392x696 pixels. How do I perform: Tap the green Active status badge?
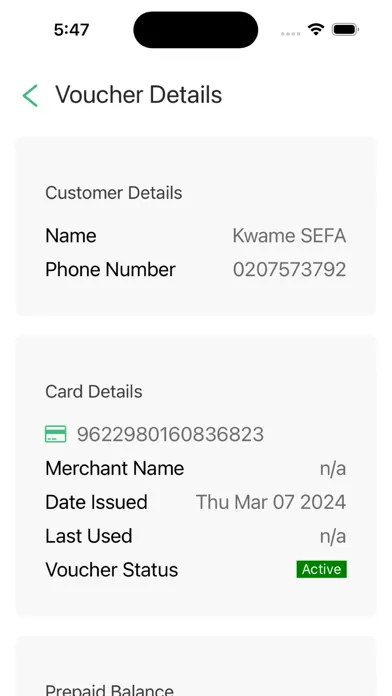(x=321, y=569)
